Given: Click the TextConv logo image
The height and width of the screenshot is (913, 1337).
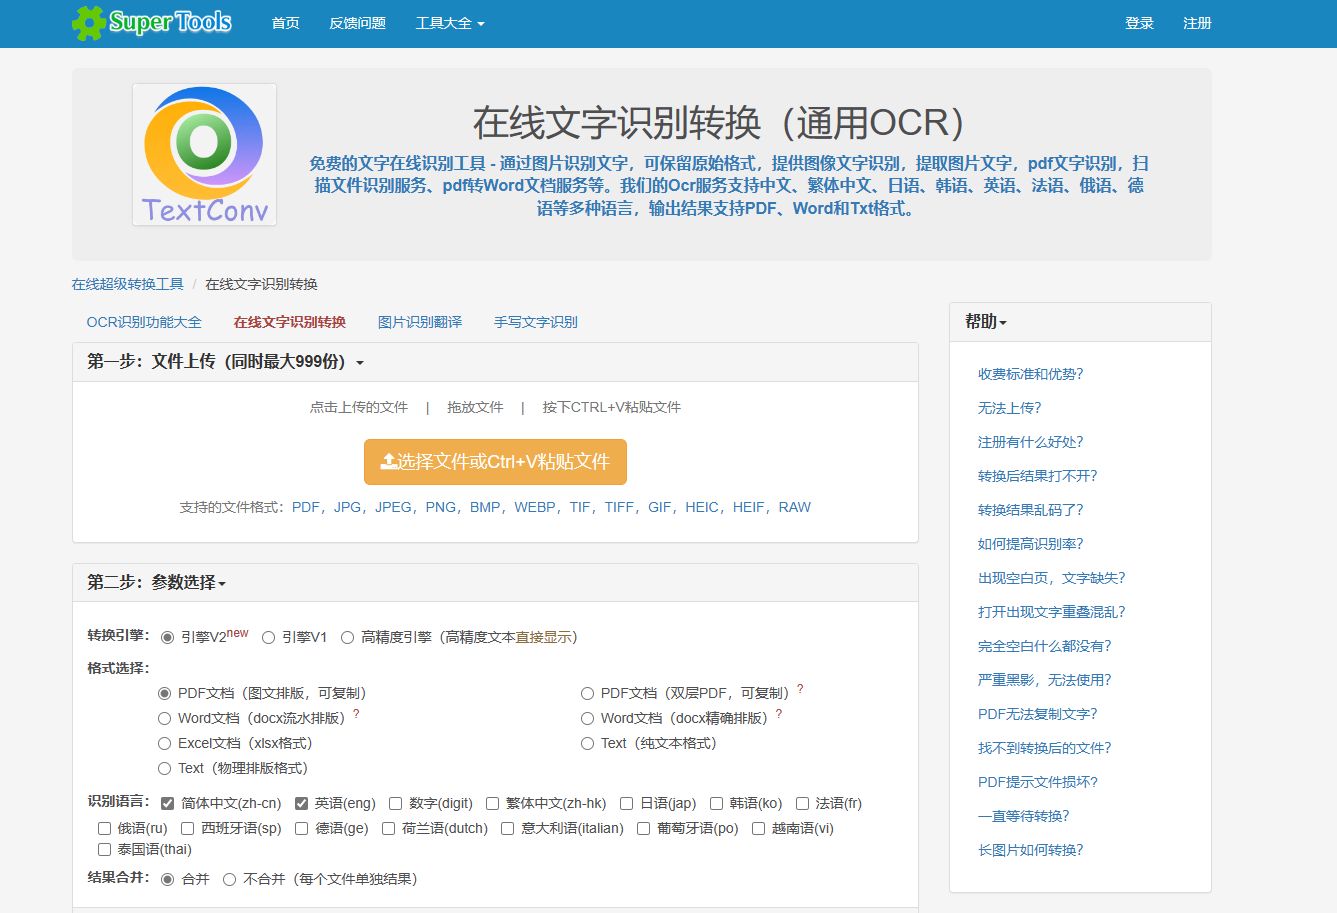Looking at the screenshot, I should click(x=204, y=154).
